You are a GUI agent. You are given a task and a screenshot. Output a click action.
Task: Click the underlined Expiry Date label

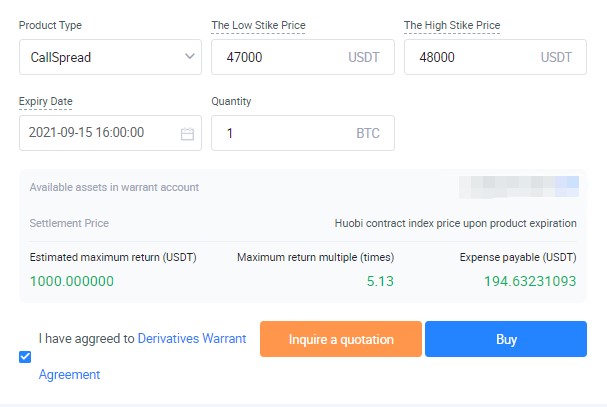point(46,101)
